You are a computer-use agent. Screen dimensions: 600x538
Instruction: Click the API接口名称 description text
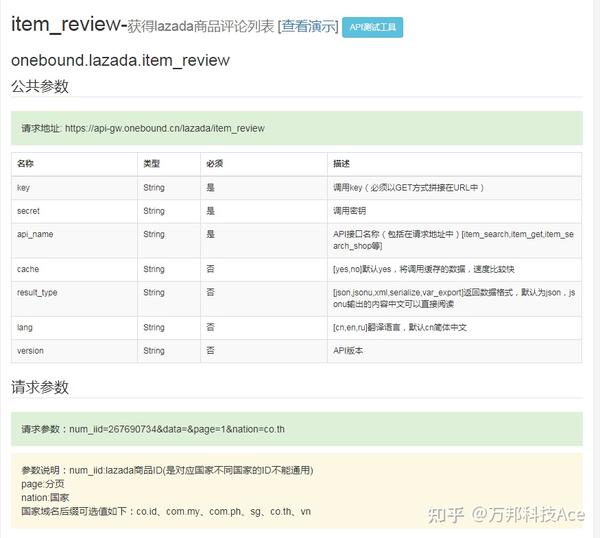click(453, 240)
